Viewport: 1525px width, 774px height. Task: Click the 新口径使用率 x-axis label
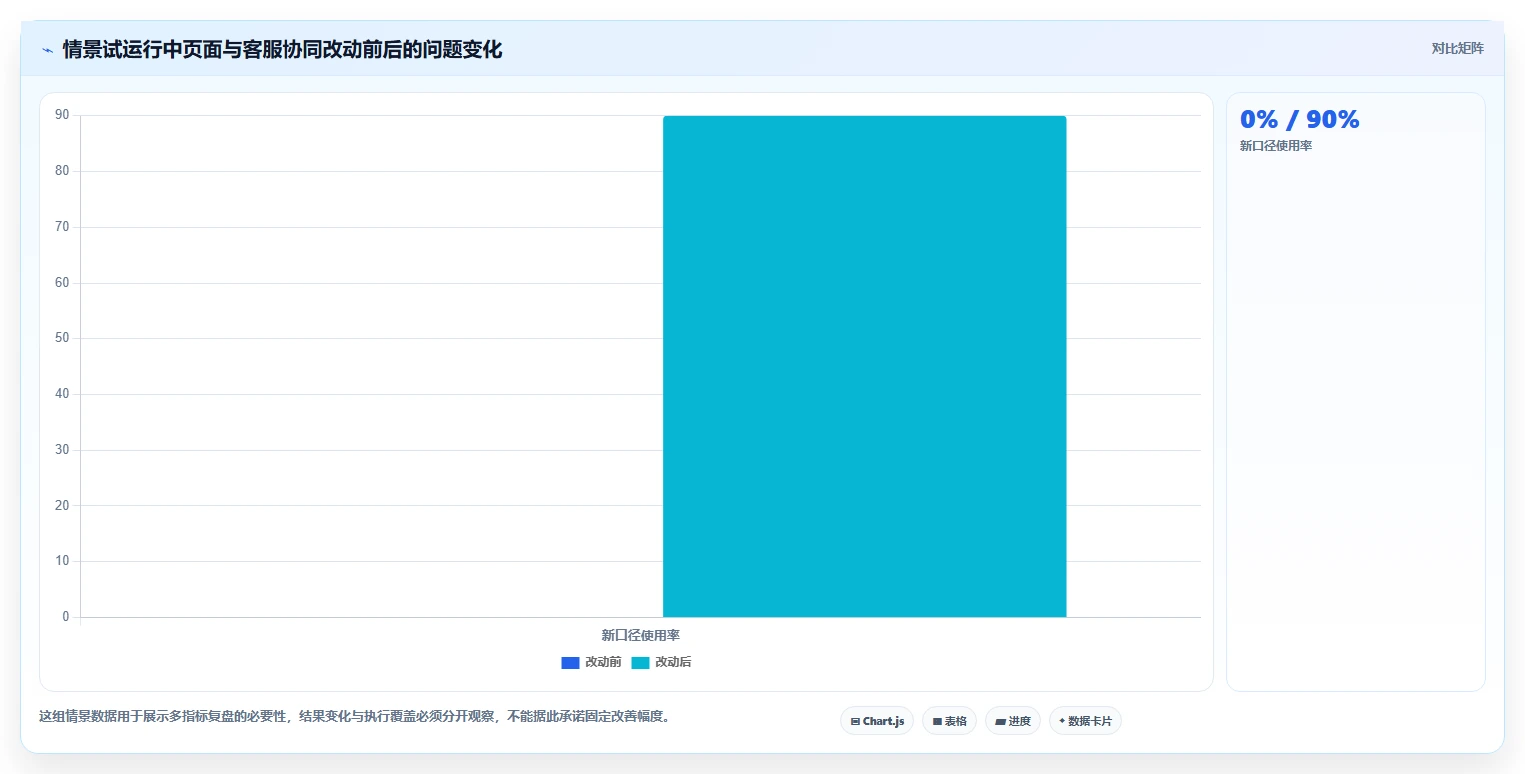point(641,635)
